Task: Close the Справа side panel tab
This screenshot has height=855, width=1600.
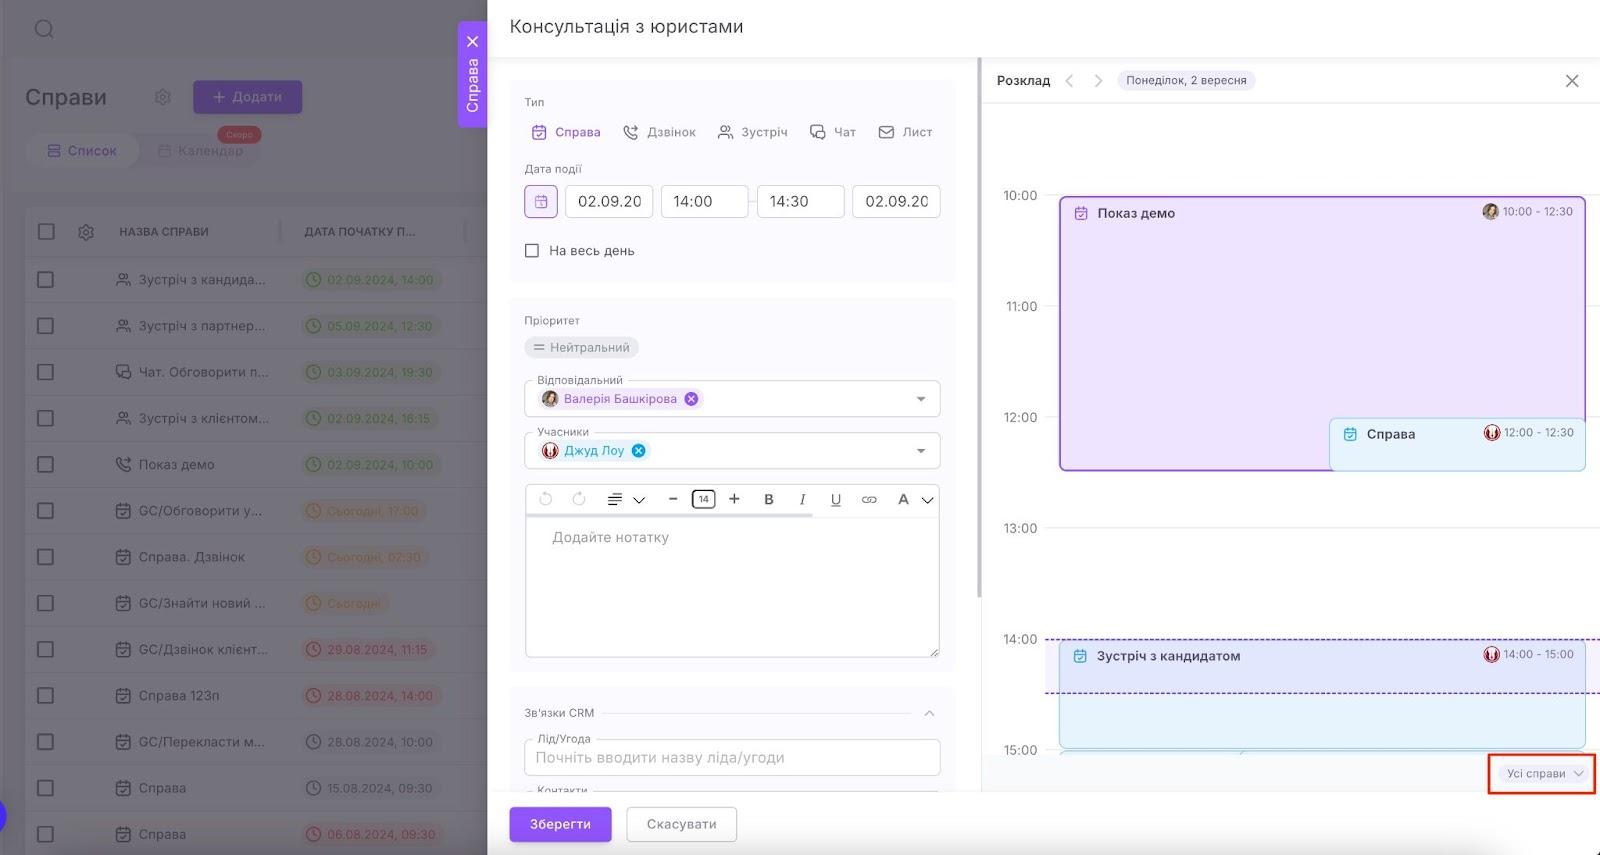Action: 473,42
